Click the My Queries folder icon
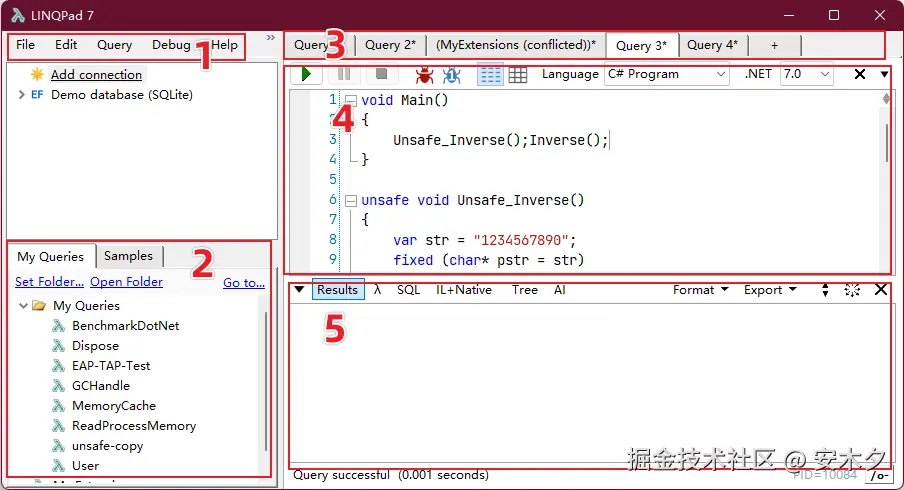904x490 pixels. (x=39, y=306)
